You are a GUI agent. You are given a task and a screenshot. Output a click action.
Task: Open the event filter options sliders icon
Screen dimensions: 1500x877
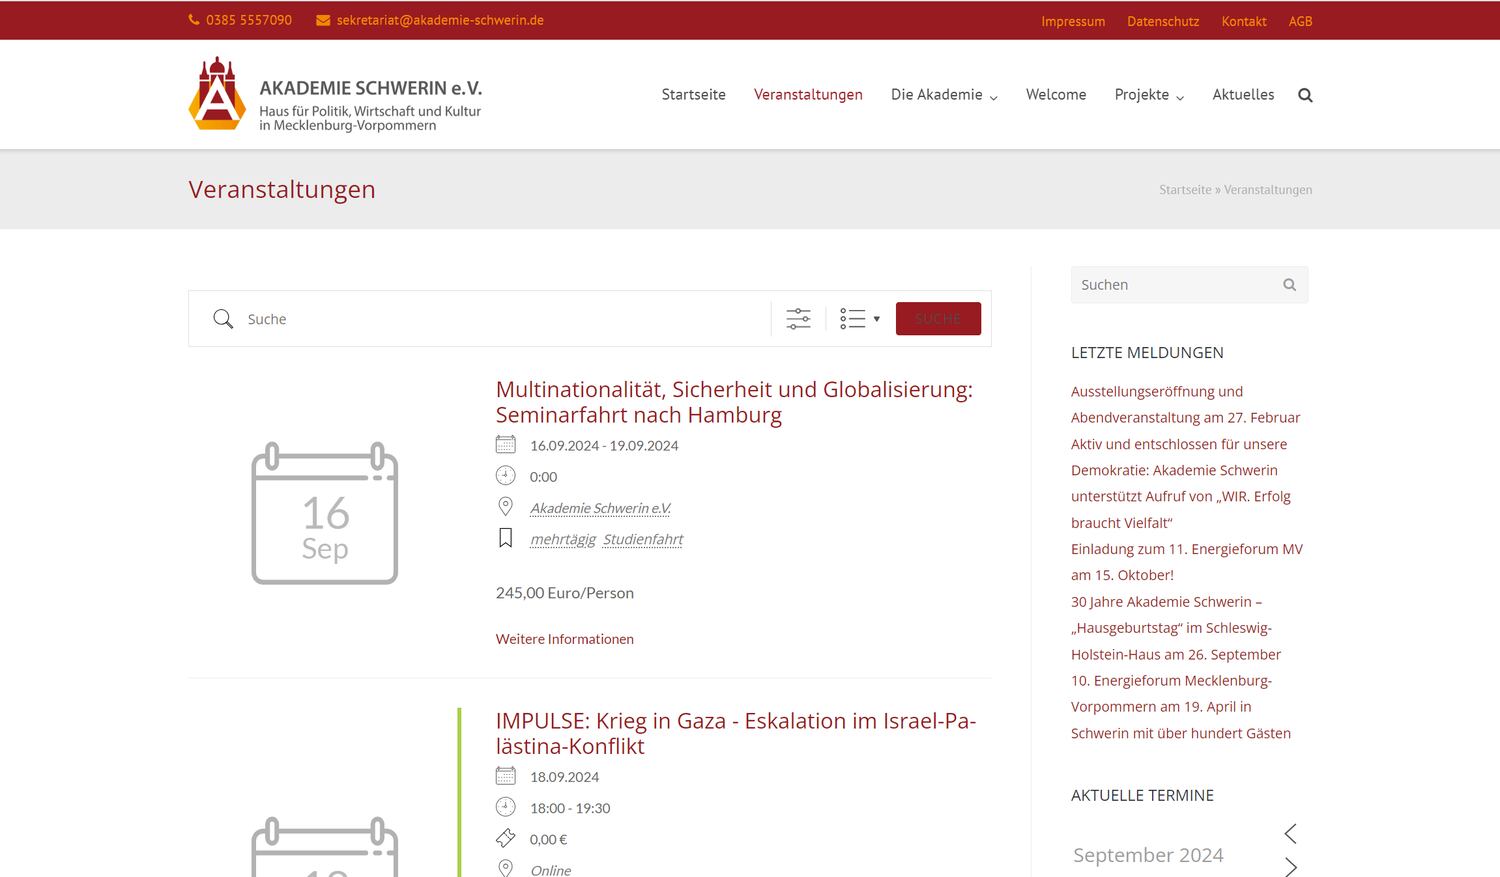(798, 319)
